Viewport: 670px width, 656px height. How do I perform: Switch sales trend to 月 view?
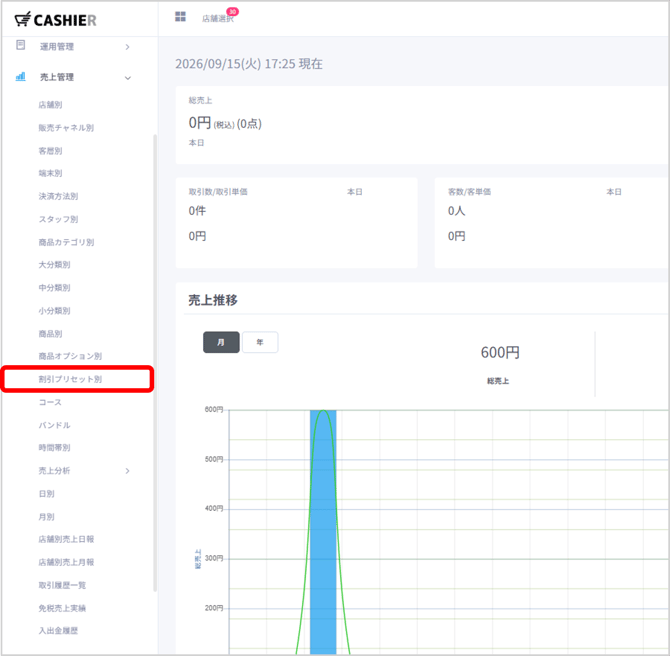pos(221,342)
